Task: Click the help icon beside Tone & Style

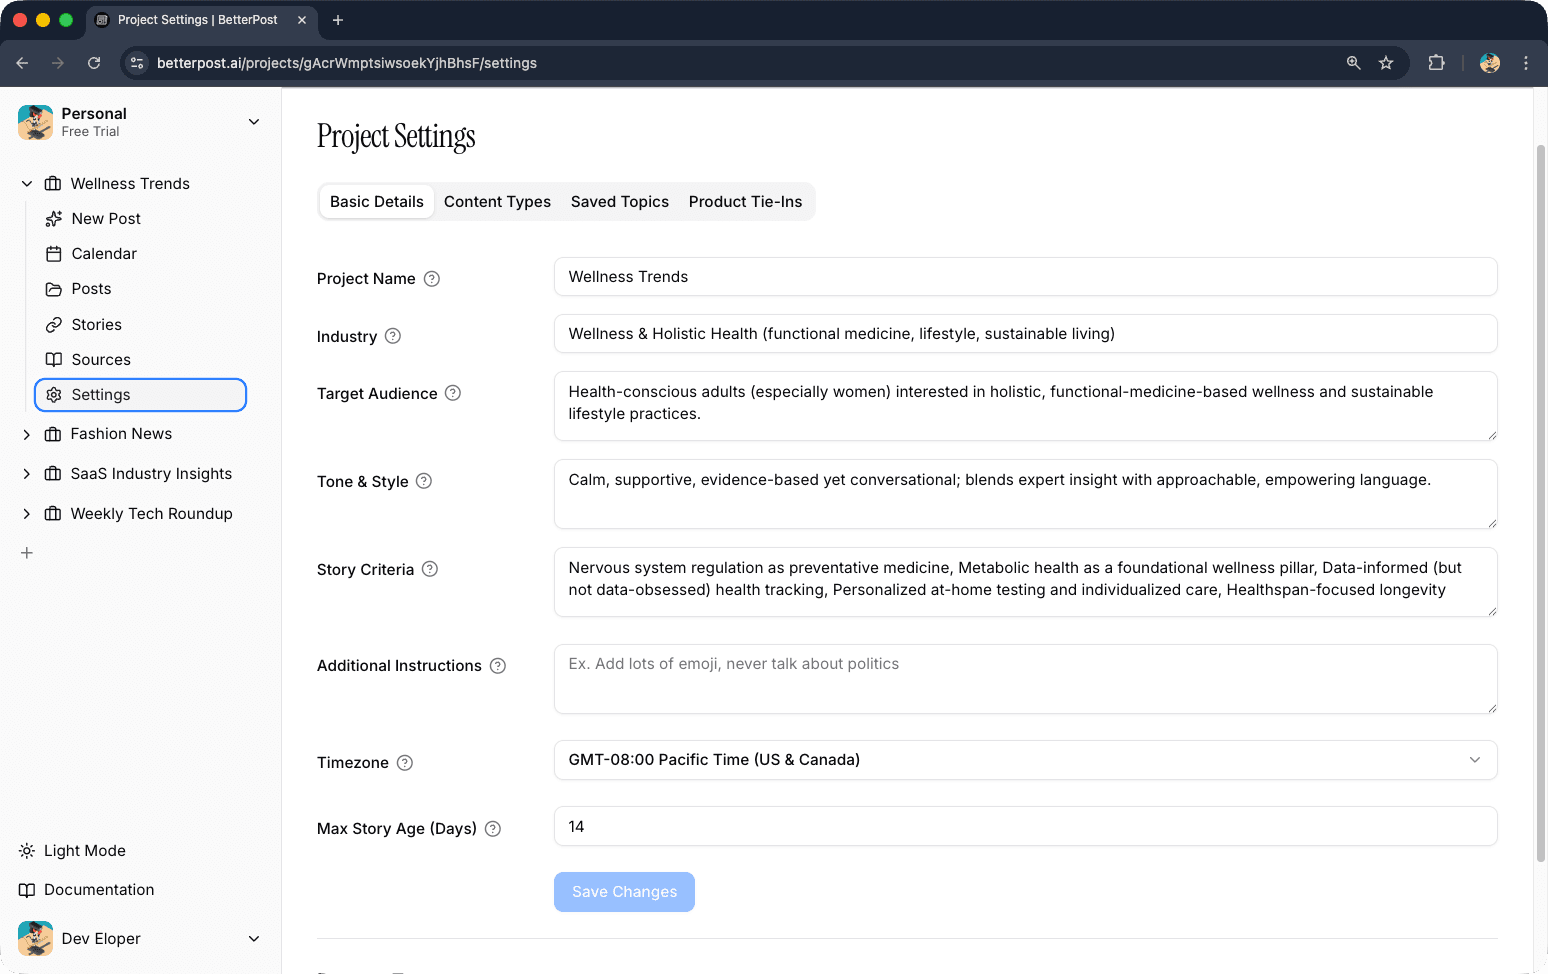Action: click(423, 481)
